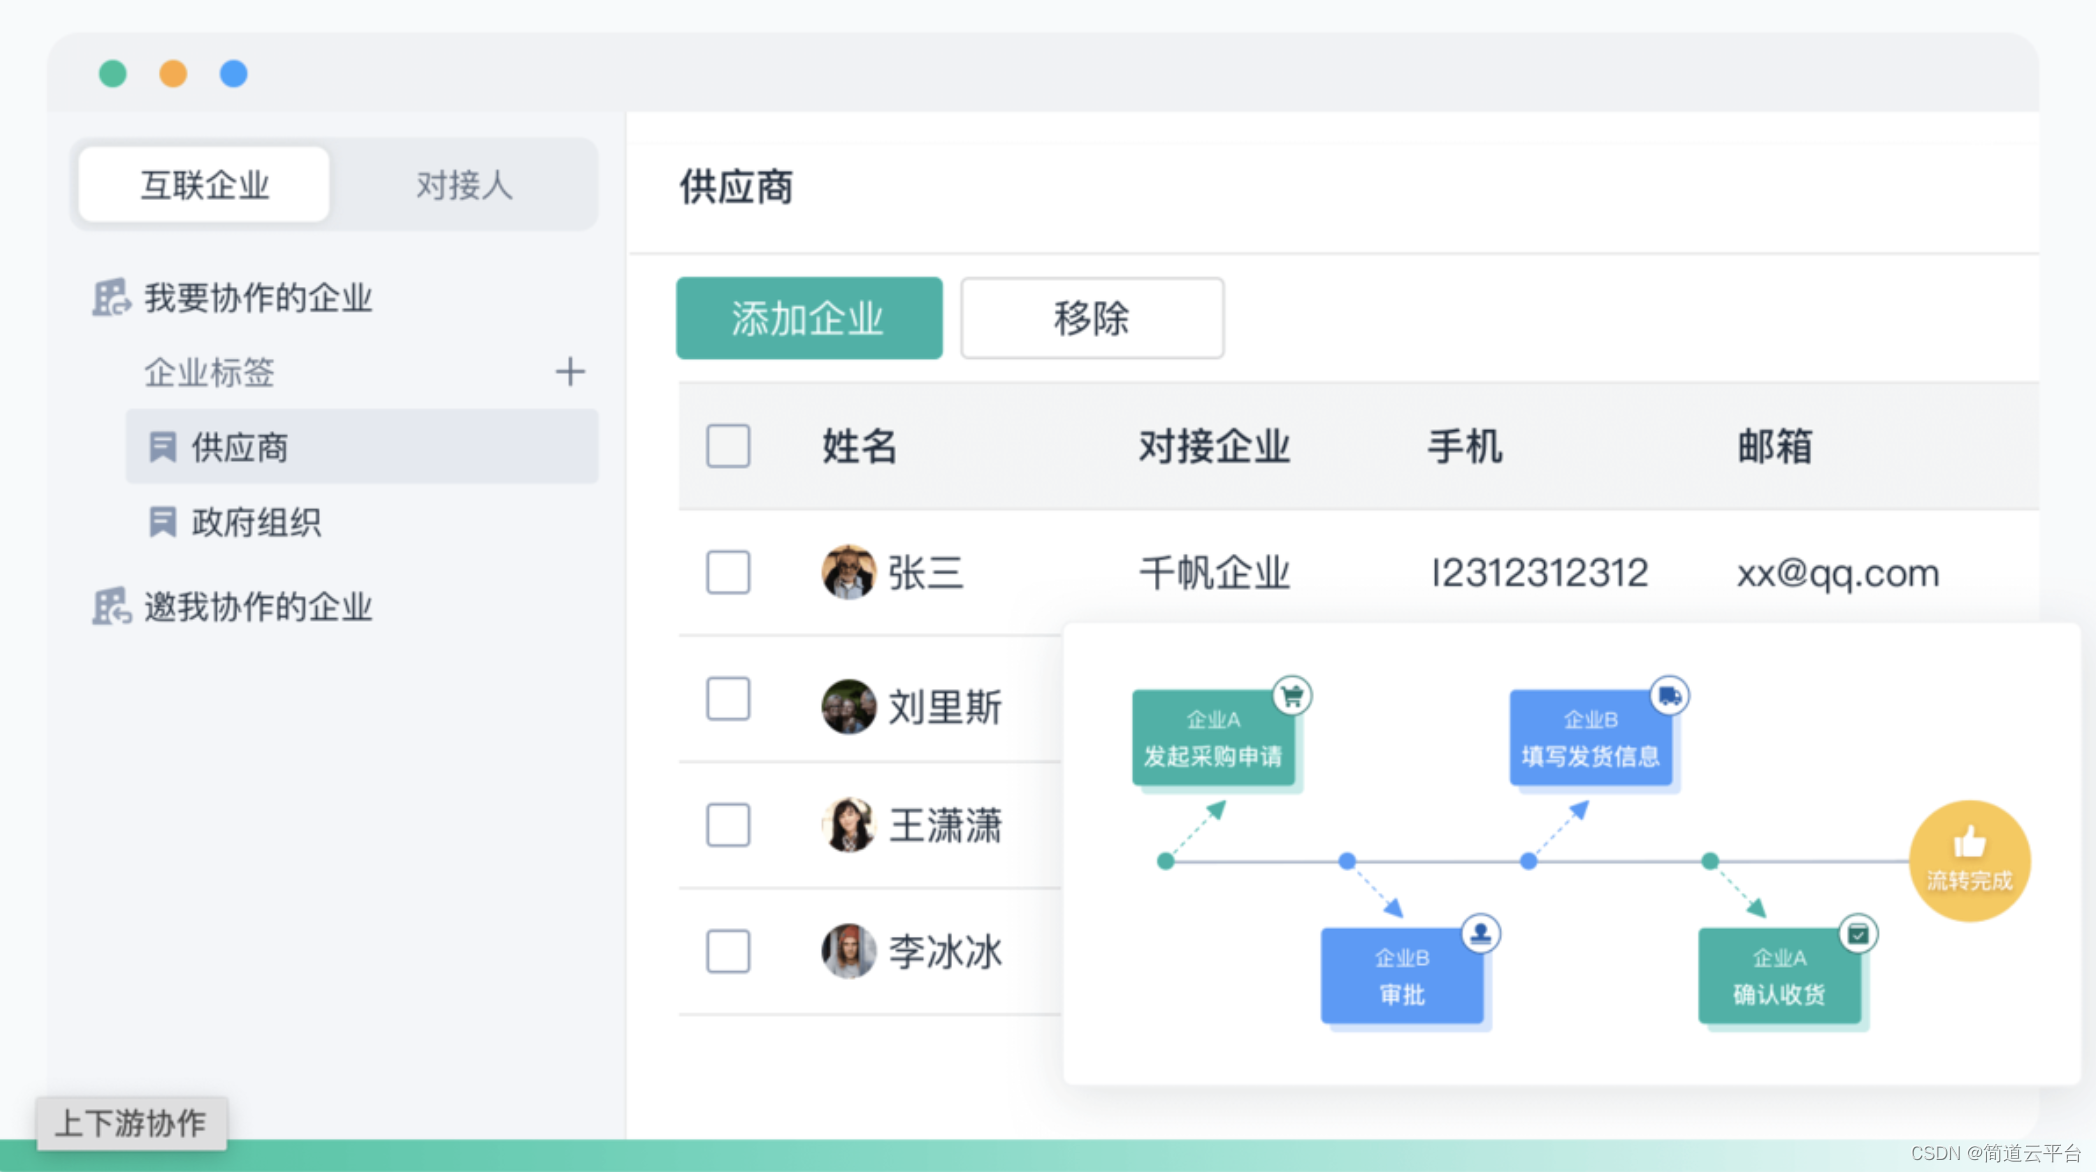The width and height of the screenshot is (2096, 1172).
Task: Click the person icon on the approval step
Action: click(x=1480, y=933)
